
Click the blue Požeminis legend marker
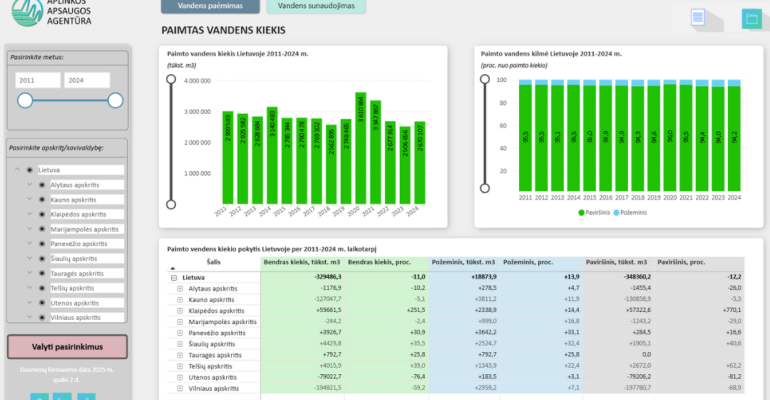coord(616,213)
